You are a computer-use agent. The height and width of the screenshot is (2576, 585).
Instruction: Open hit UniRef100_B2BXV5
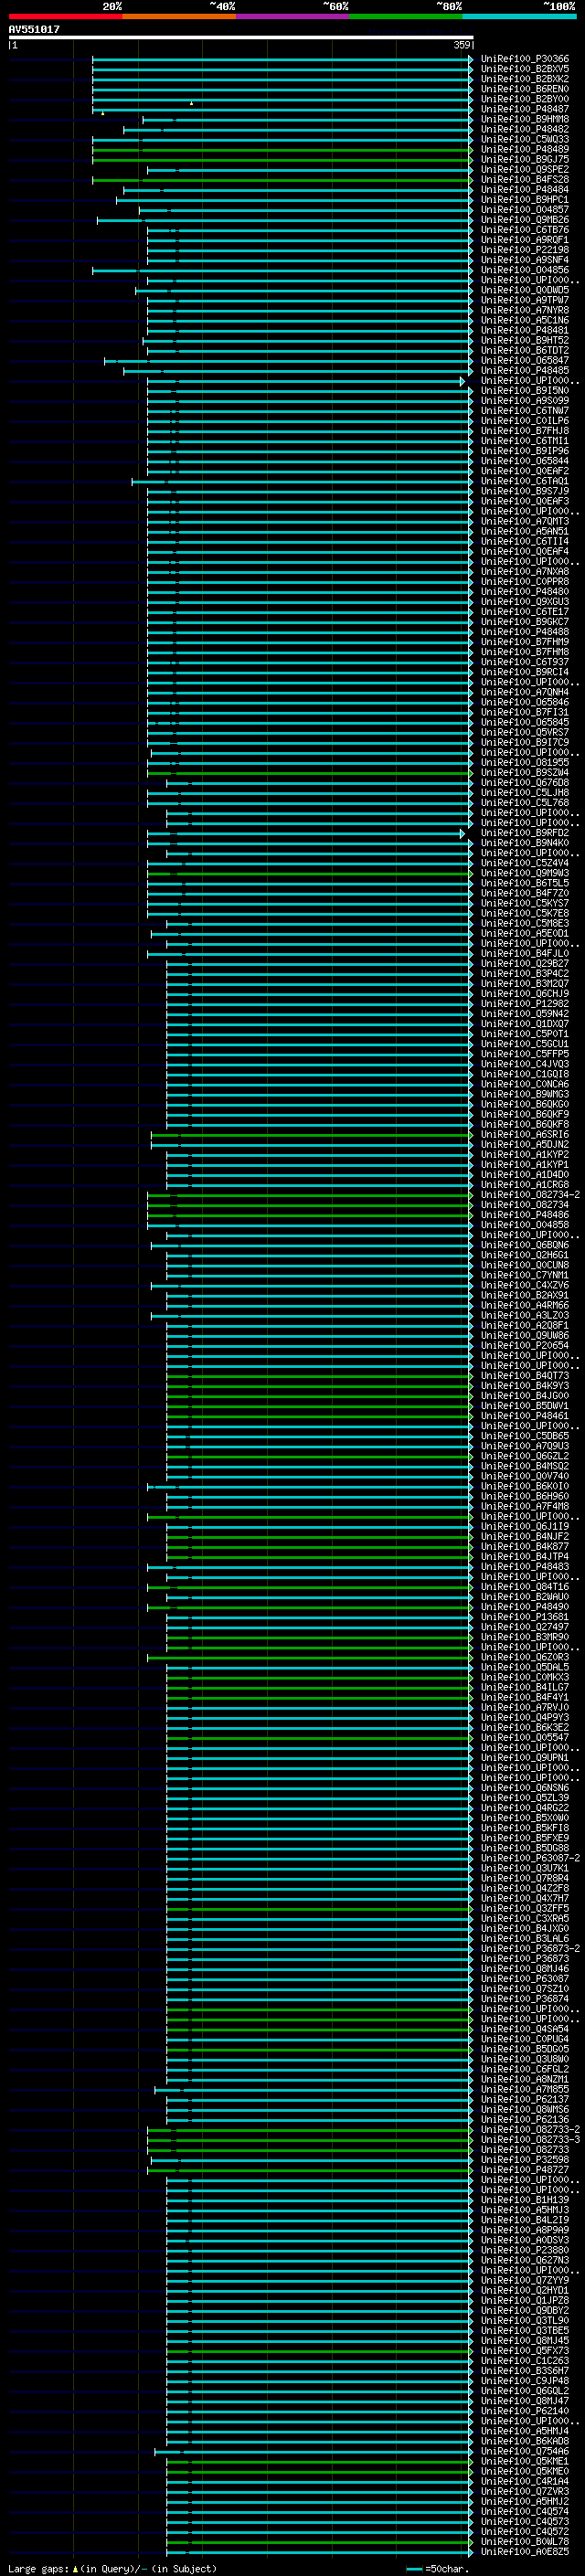[x=524, y=69]
